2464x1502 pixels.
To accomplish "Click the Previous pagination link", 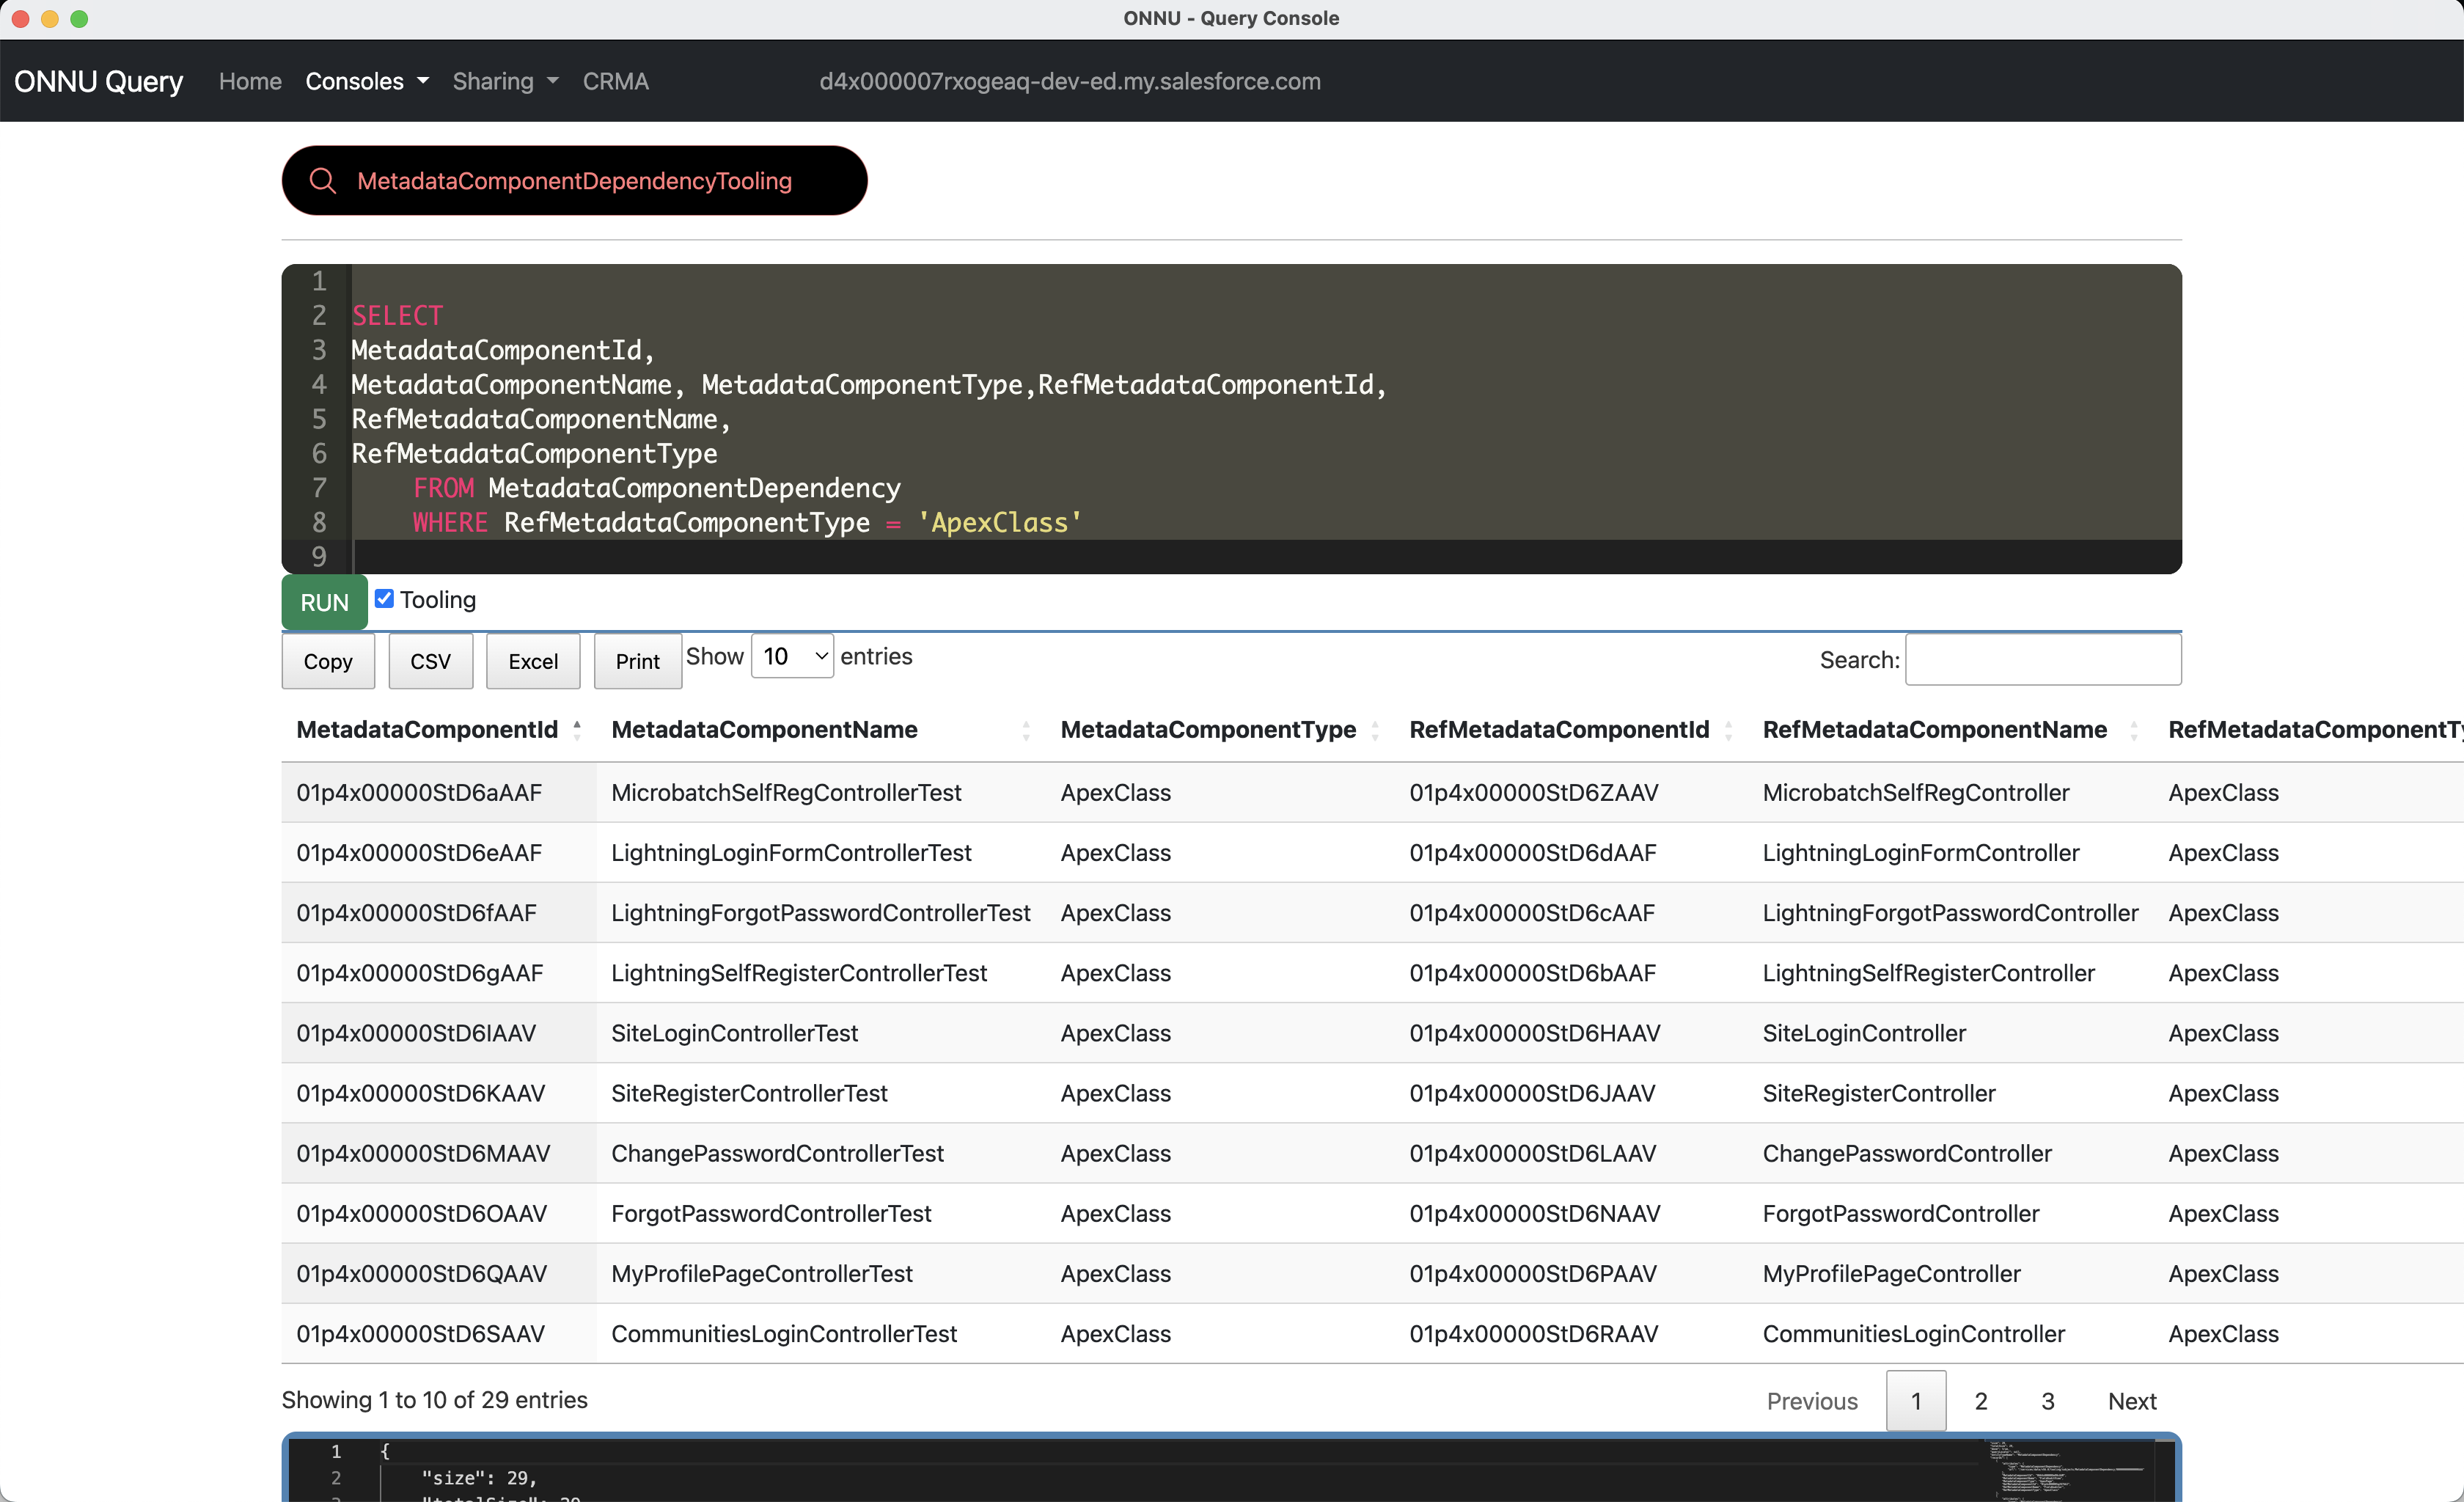I will (x=1812, y=1400).
